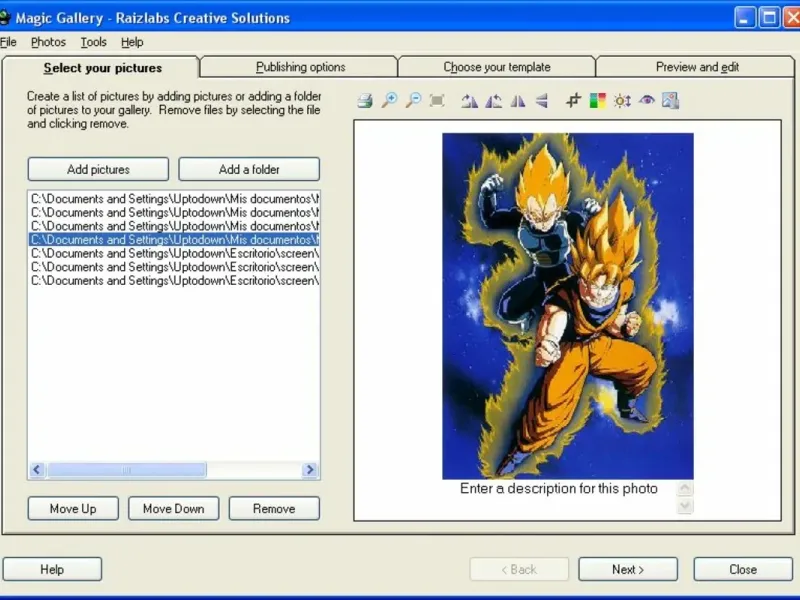Open the File menu
This screenshot has width=800, height=600.
tap(8, 42)
